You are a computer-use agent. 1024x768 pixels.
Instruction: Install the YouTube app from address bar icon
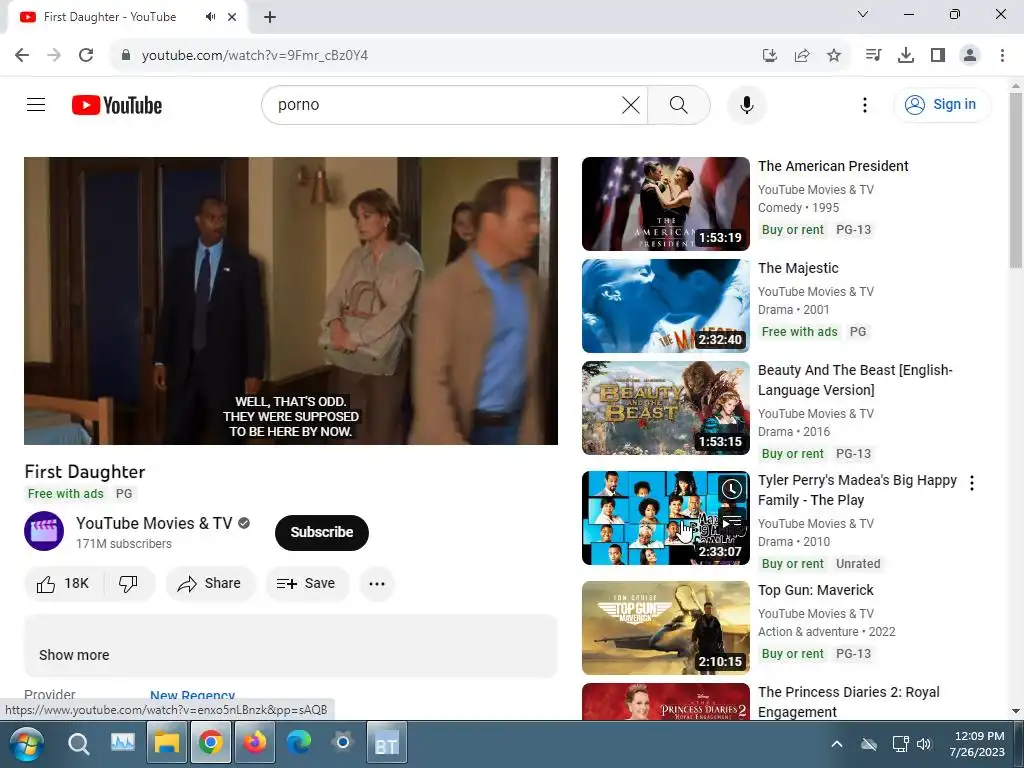(x=770, y=56)
